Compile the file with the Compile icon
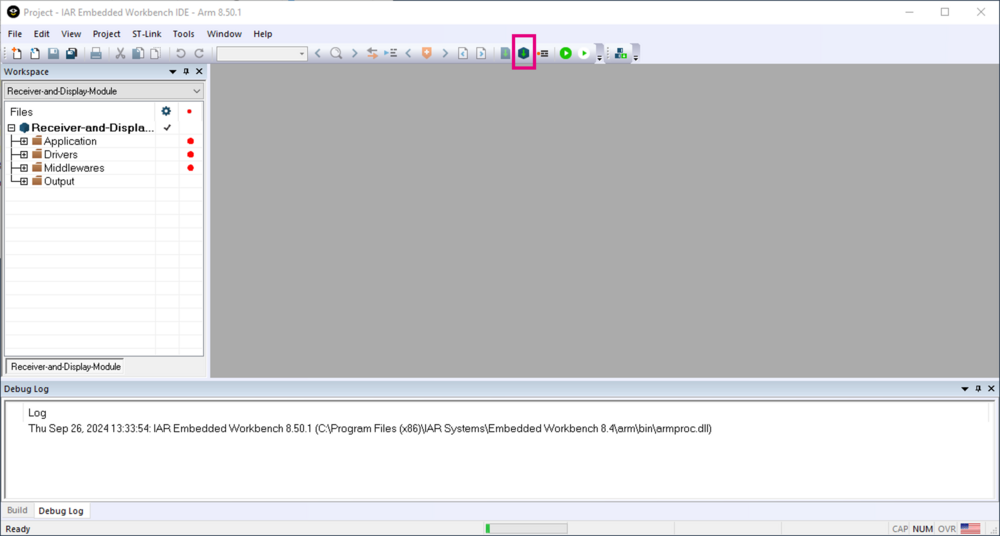The height and width of the screenshot is (536, 1000). point(505,54)
